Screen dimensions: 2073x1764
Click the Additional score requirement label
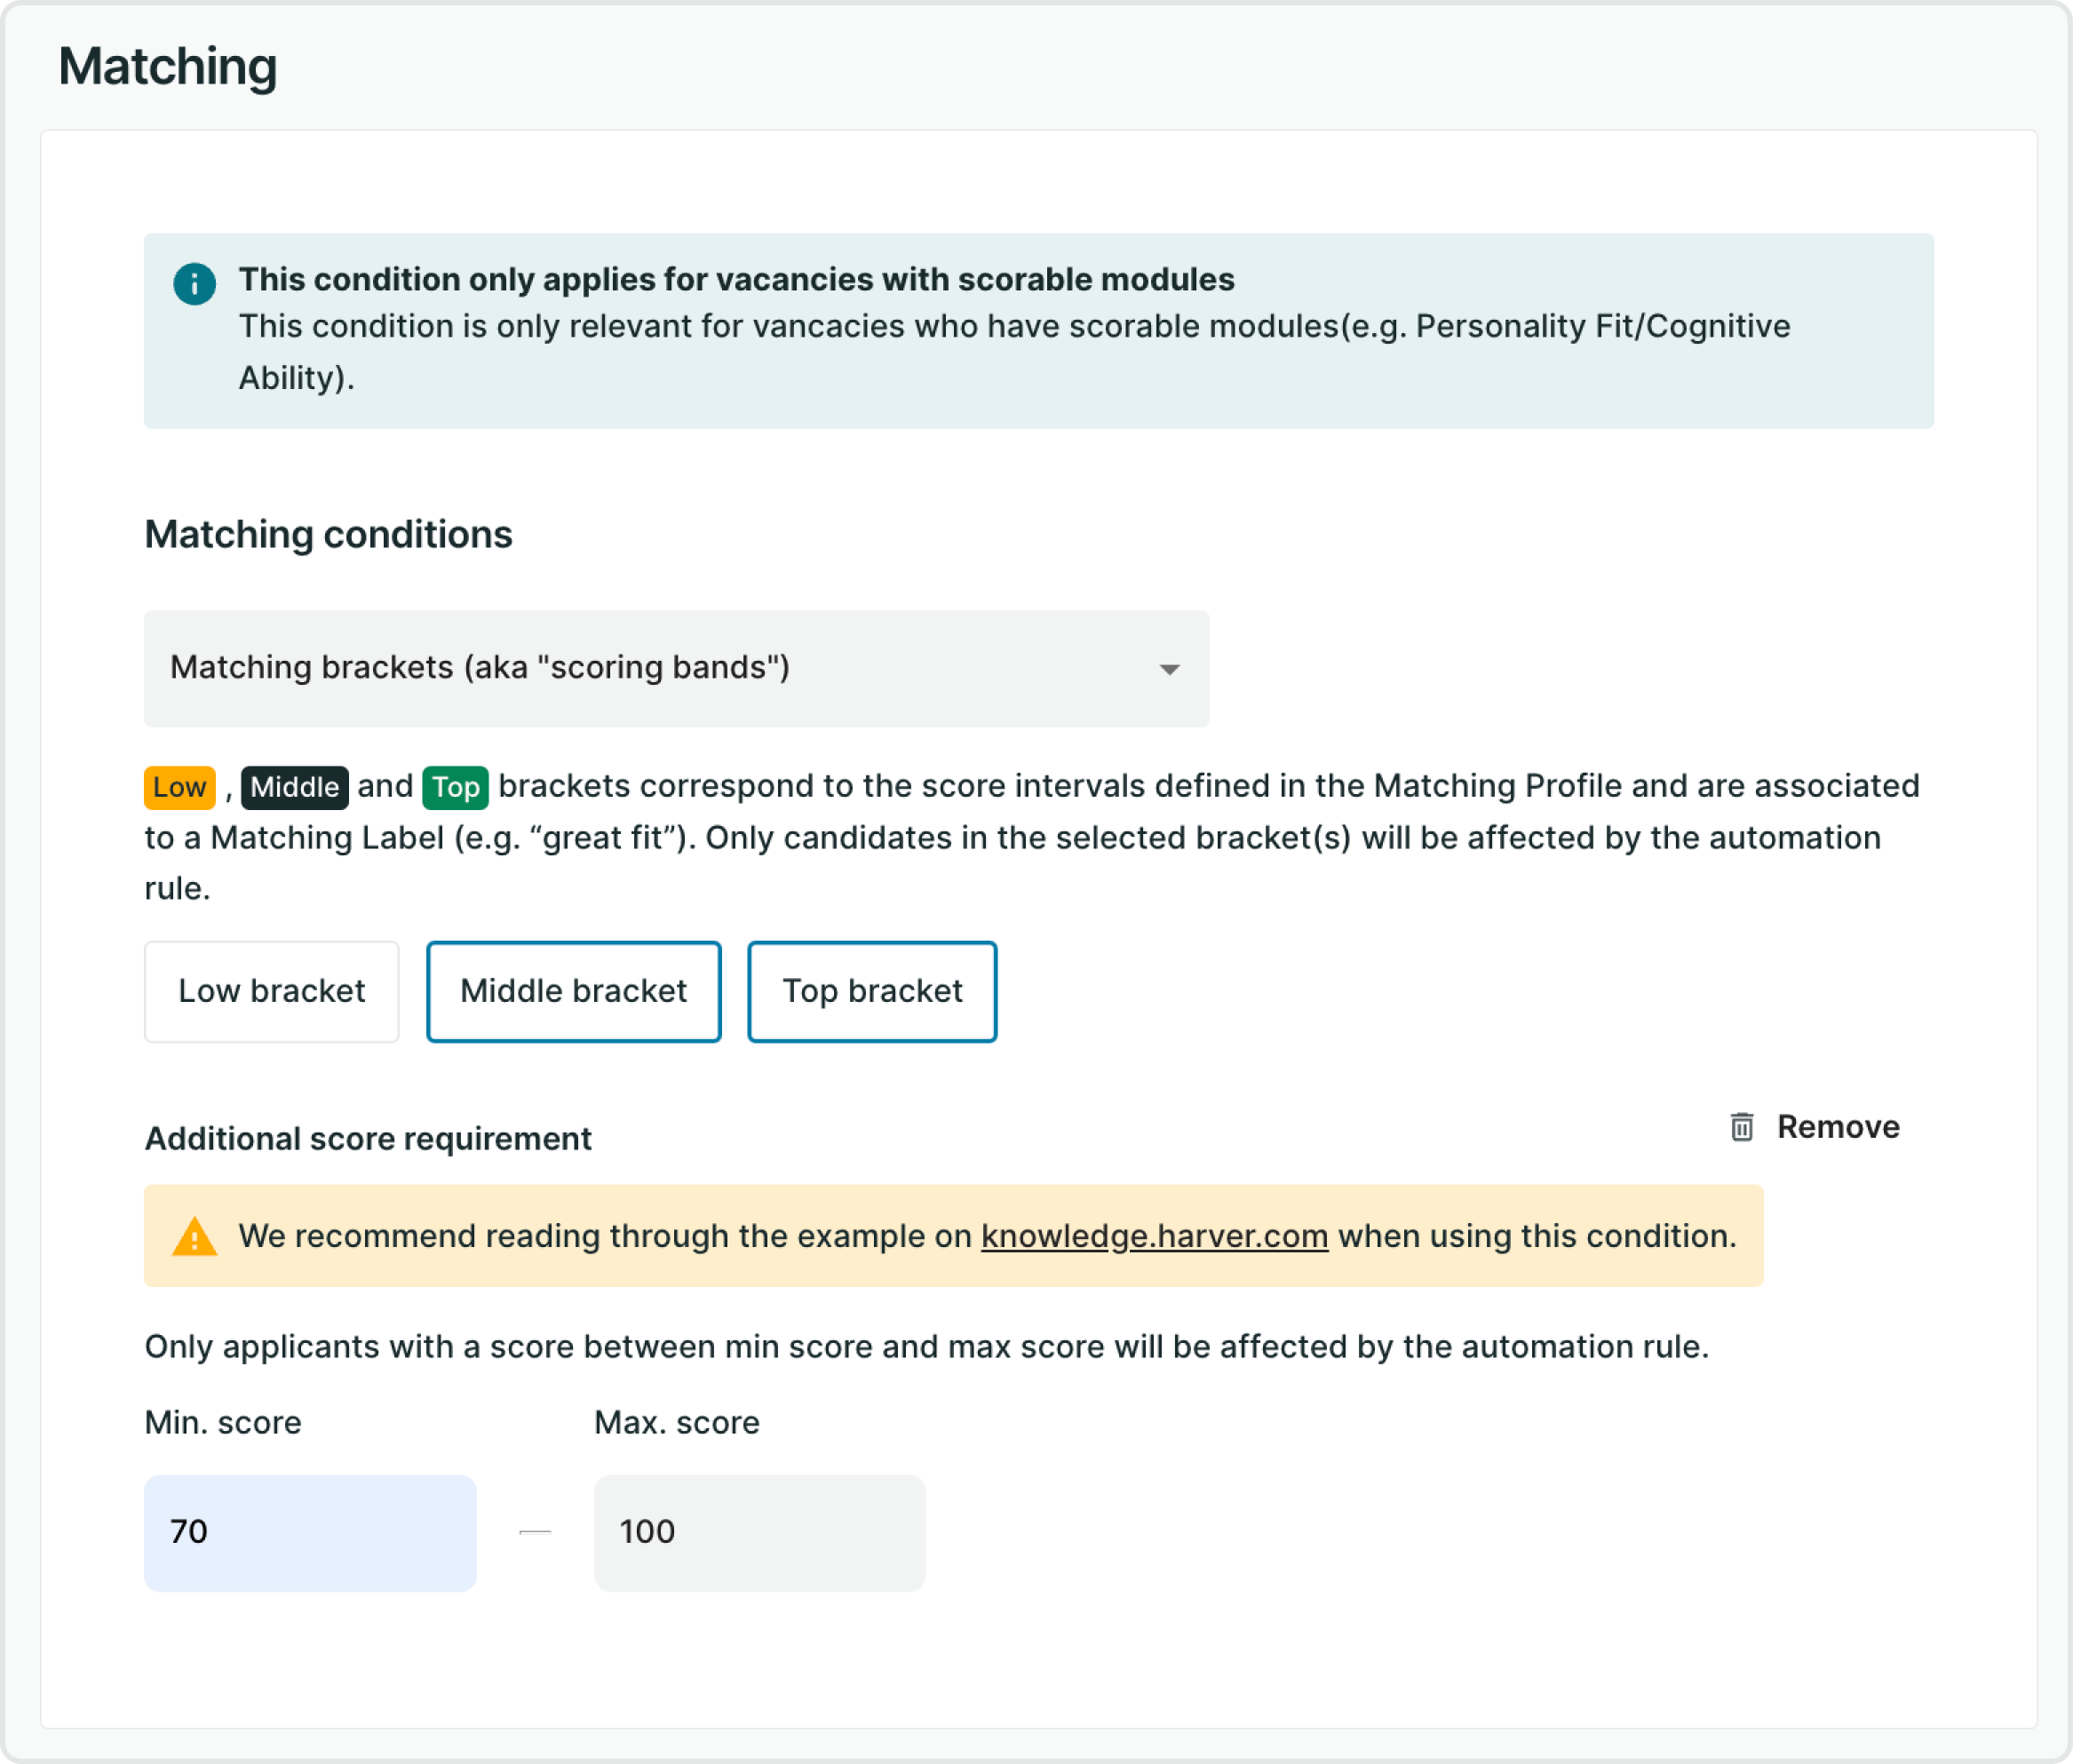coord(368,1138)
